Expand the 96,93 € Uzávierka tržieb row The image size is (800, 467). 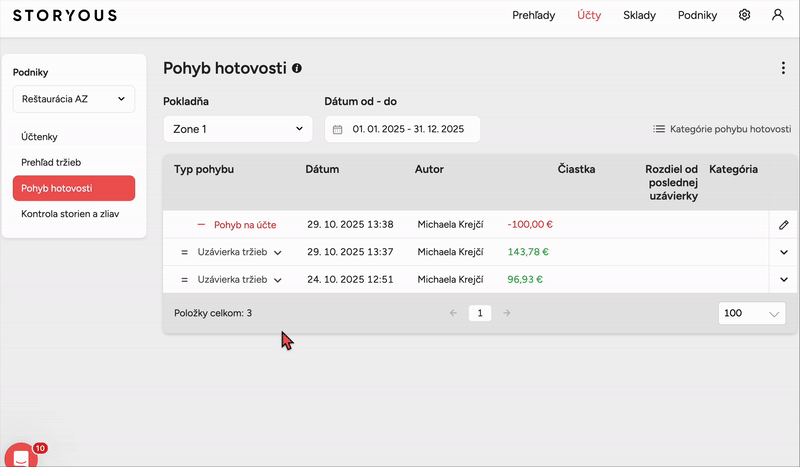pos(783,279)
